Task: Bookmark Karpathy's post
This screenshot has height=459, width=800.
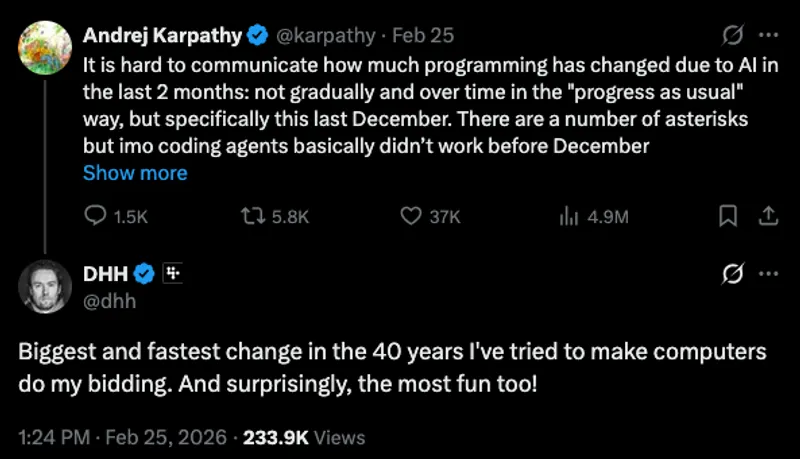Action: coord(729,216)
